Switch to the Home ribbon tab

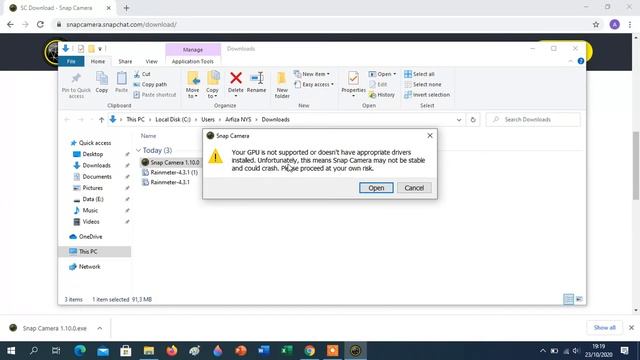coord(98,61)
